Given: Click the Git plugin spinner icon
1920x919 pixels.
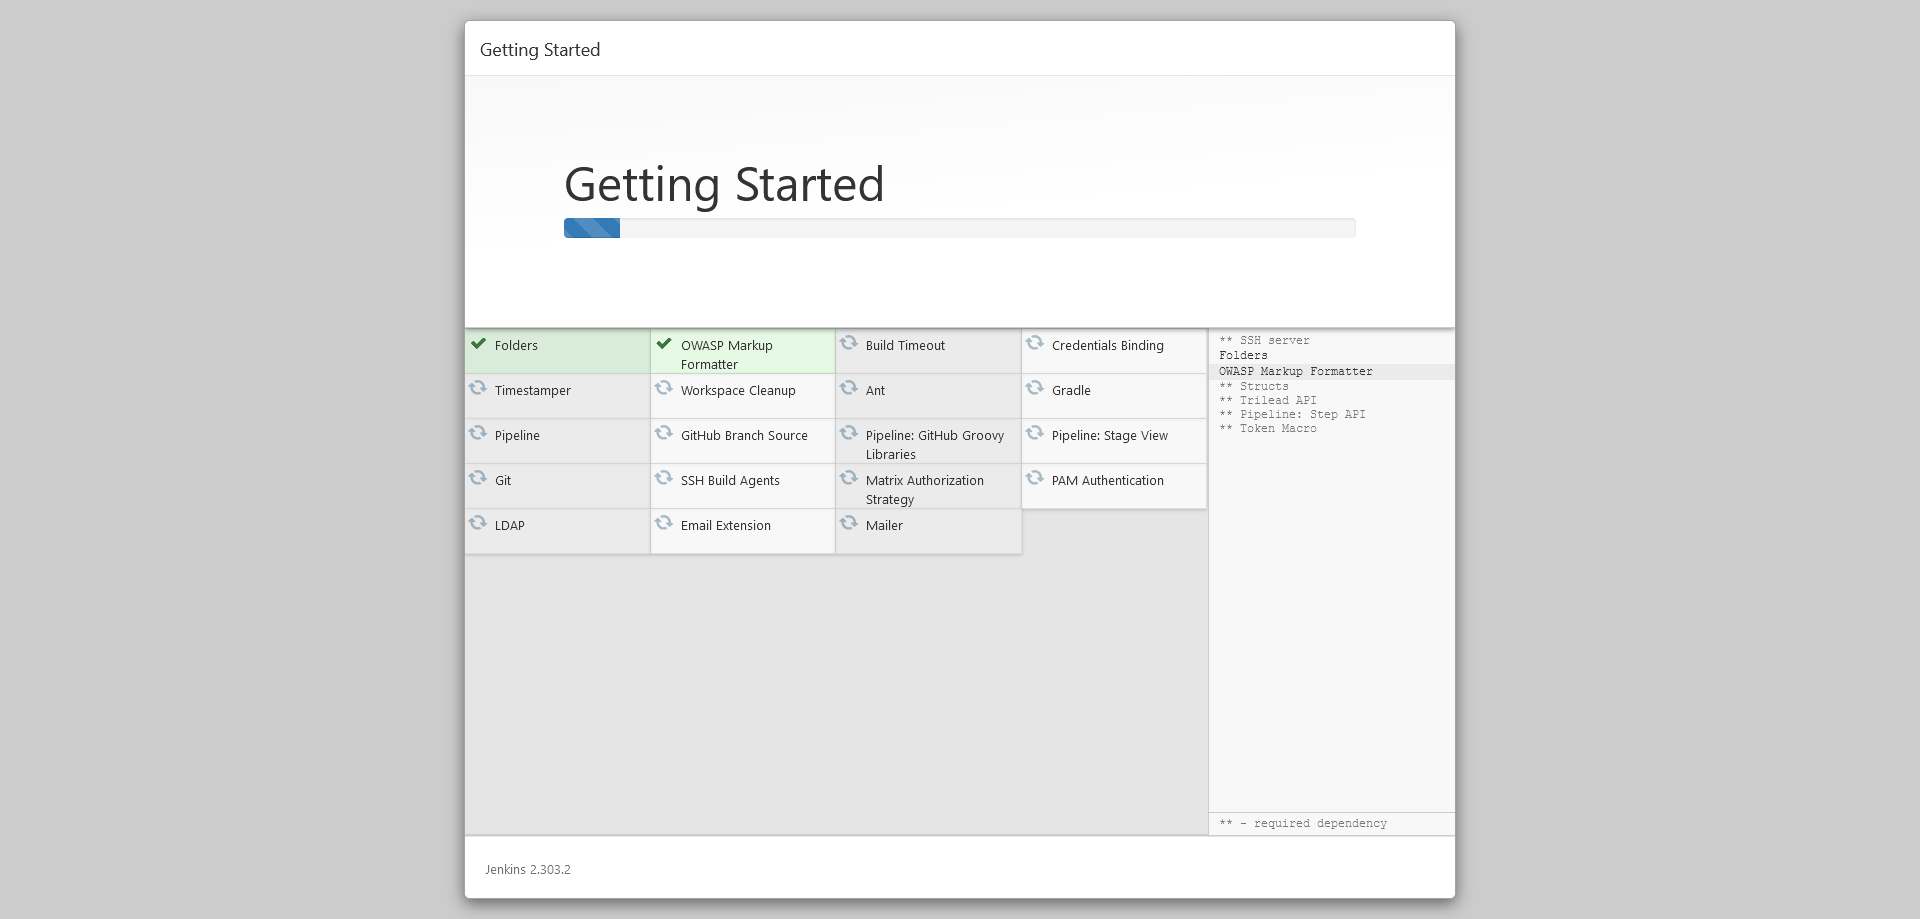Looking at the screenshot, I should (x=478, y=479).
